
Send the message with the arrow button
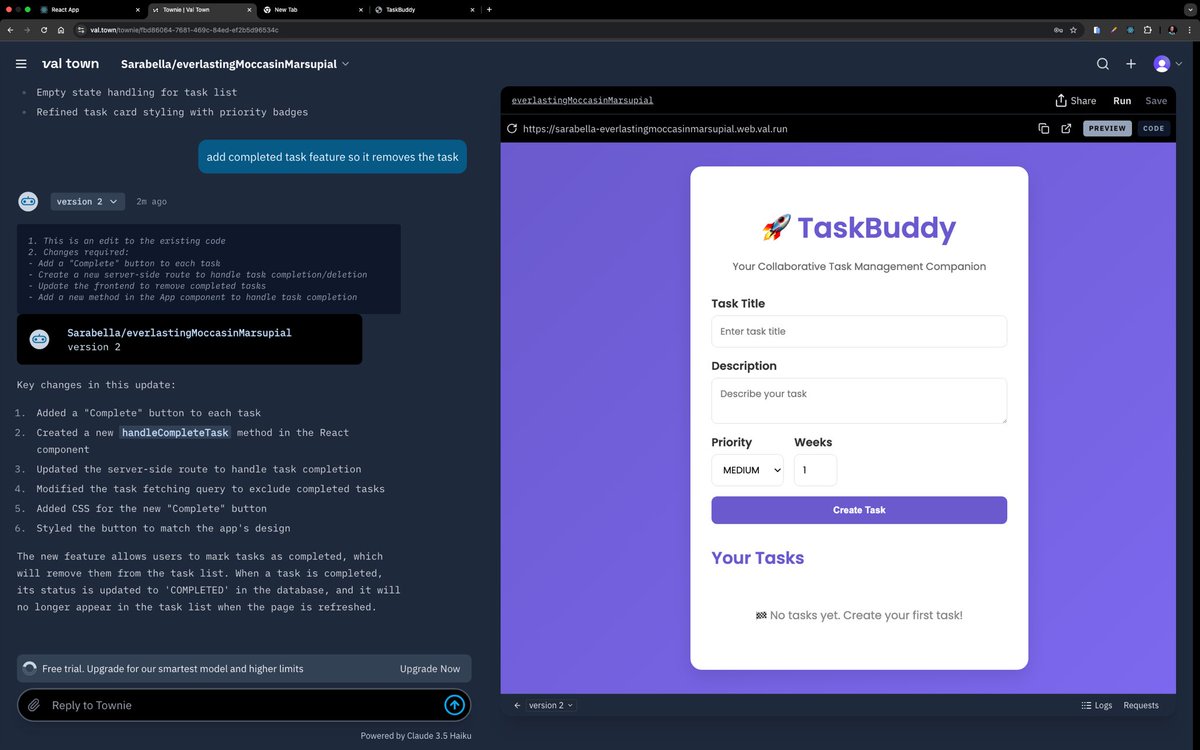pos(454,705)
